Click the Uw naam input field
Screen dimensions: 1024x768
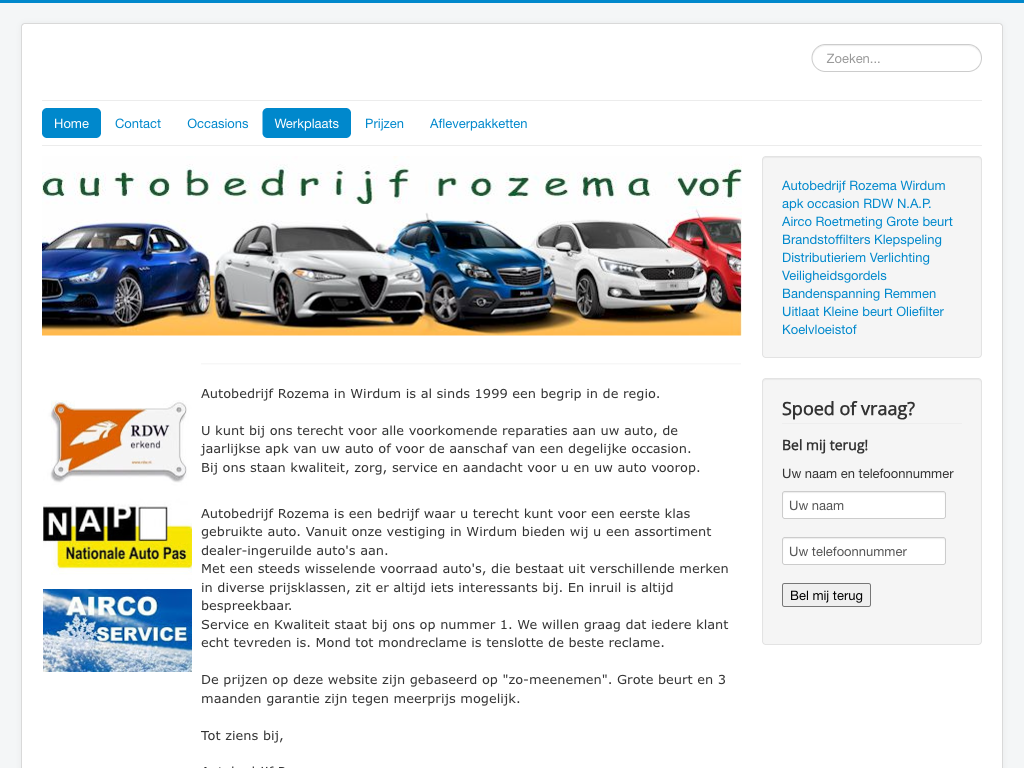863,505
